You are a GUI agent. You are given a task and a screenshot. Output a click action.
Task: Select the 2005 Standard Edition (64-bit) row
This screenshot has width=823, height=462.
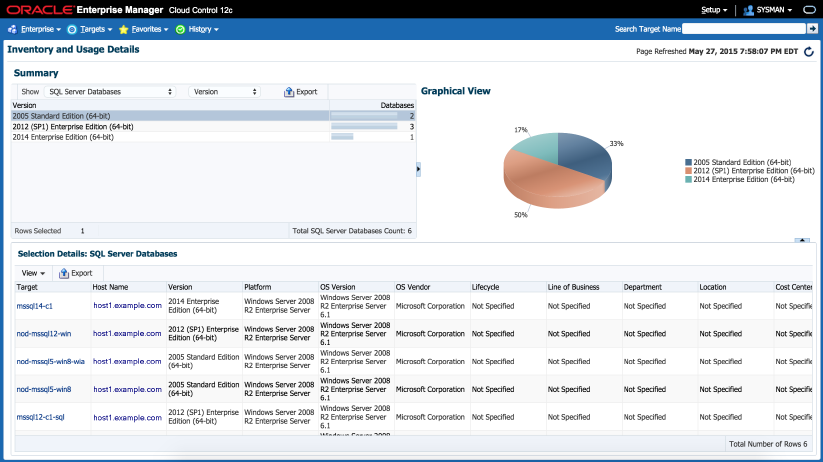tap(213, 116)
